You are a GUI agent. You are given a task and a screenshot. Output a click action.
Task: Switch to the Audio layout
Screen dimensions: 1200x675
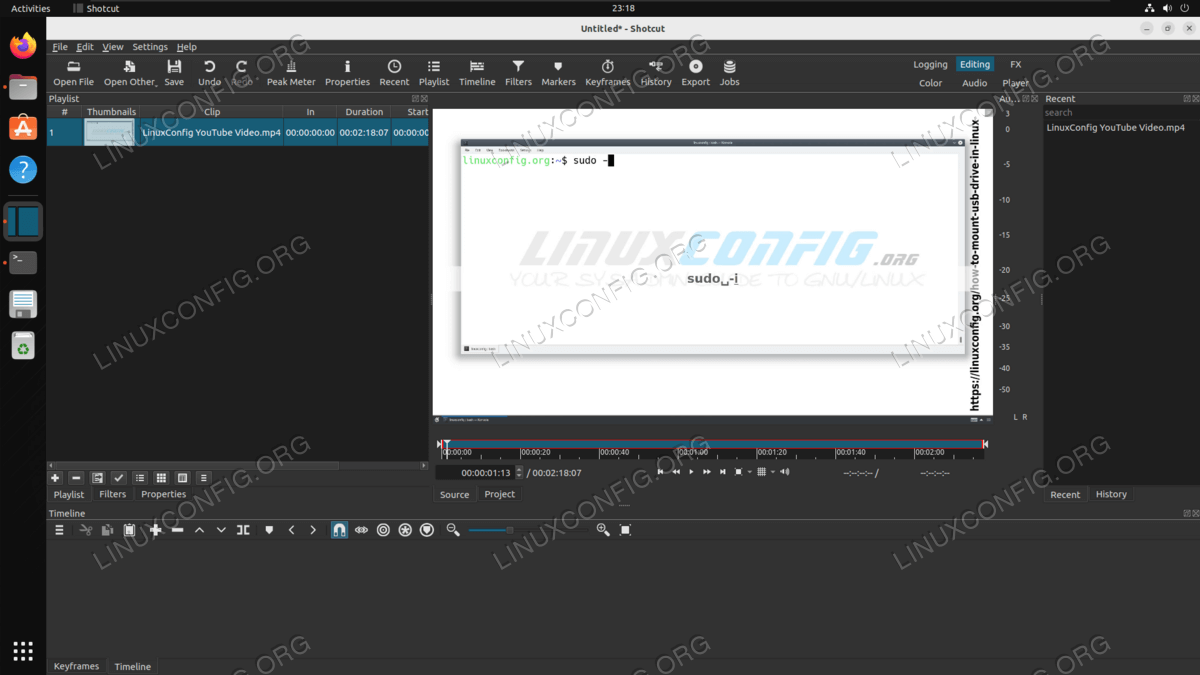[x=974, y=83]
